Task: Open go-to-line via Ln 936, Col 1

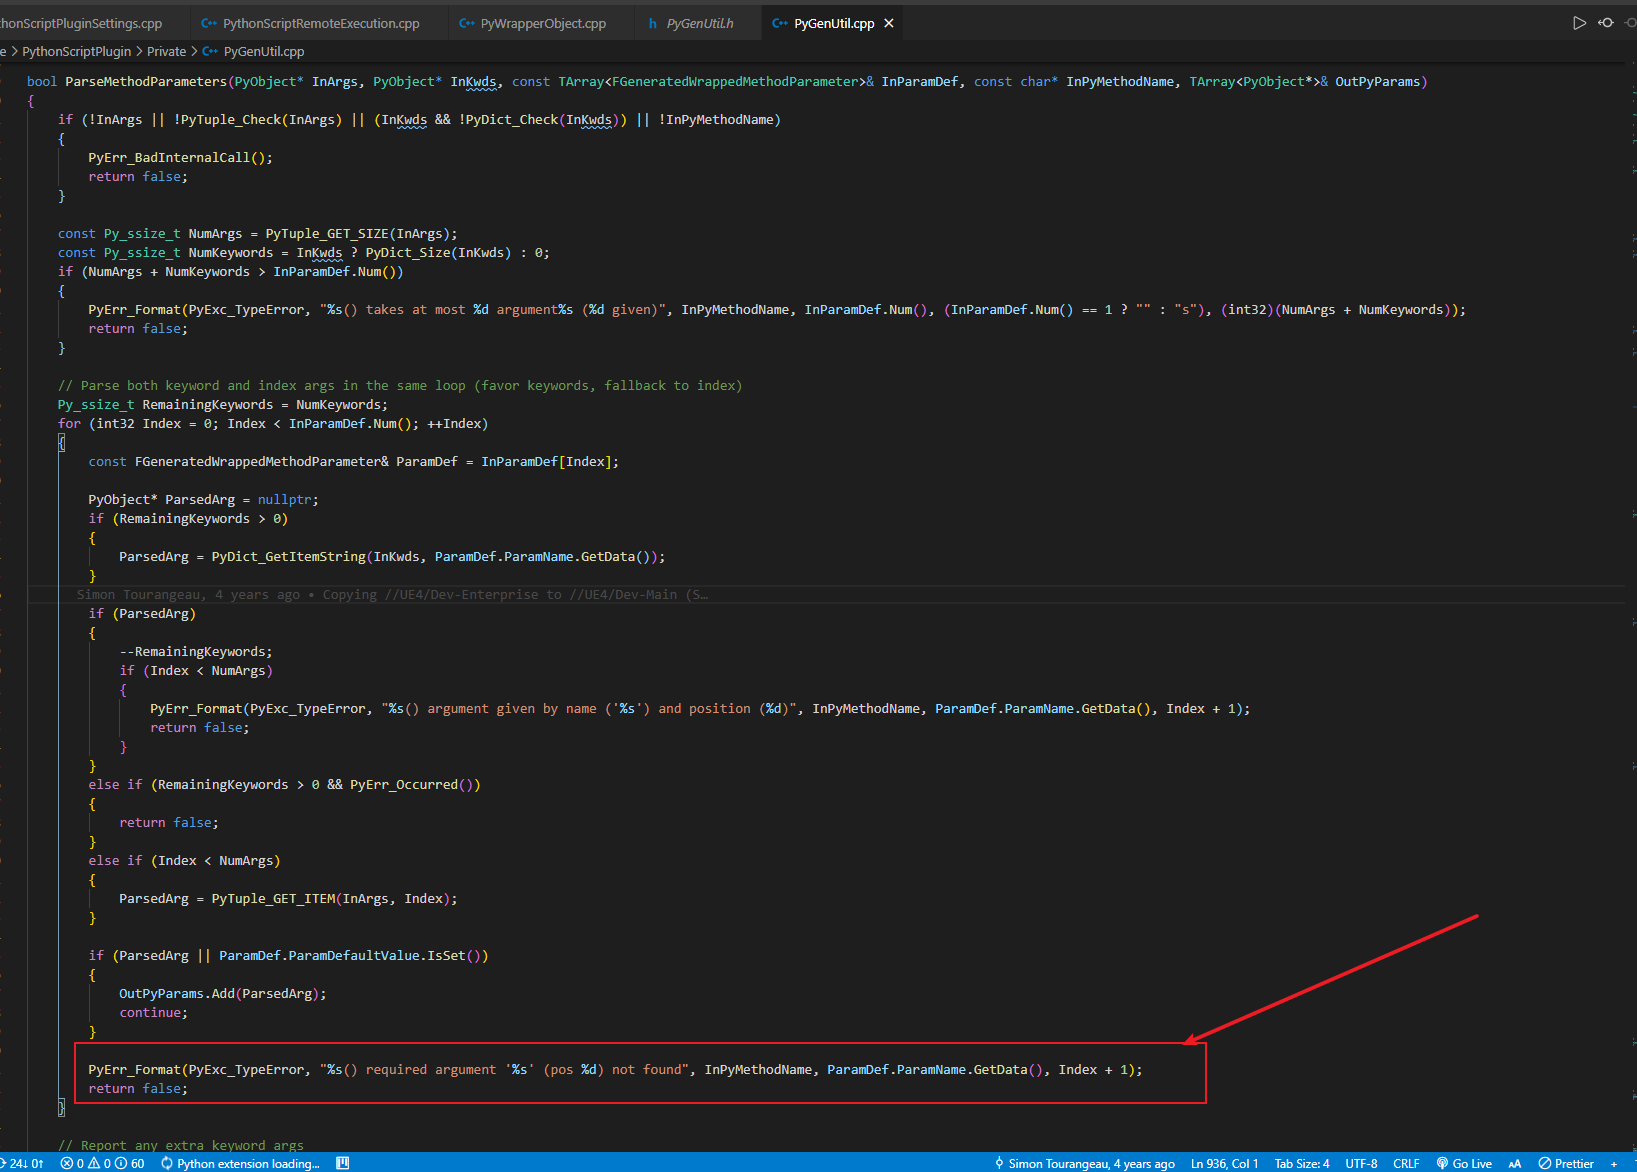Action: (x=1222, y=1163)
